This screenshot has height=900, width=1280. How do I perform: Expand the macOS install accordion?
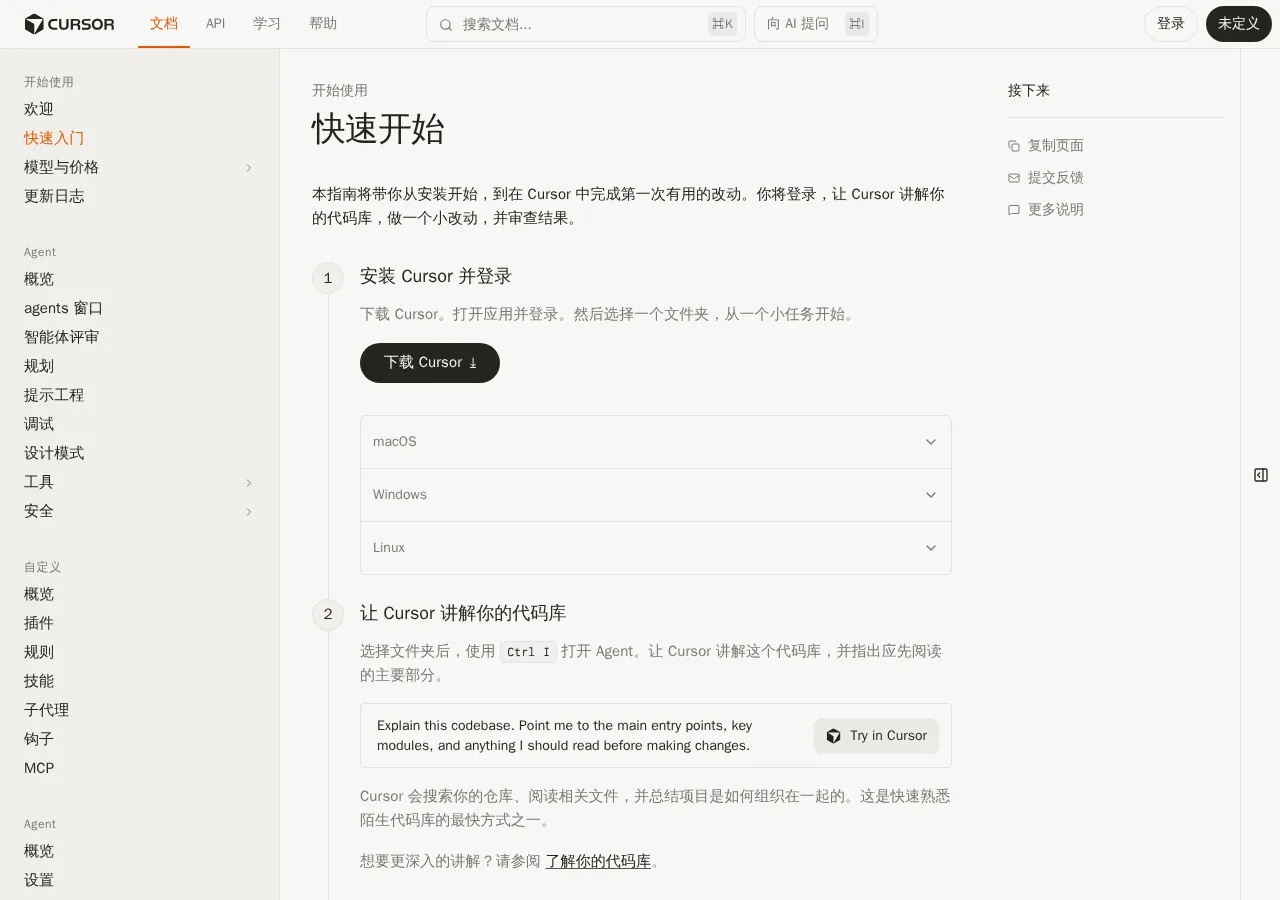656,442
